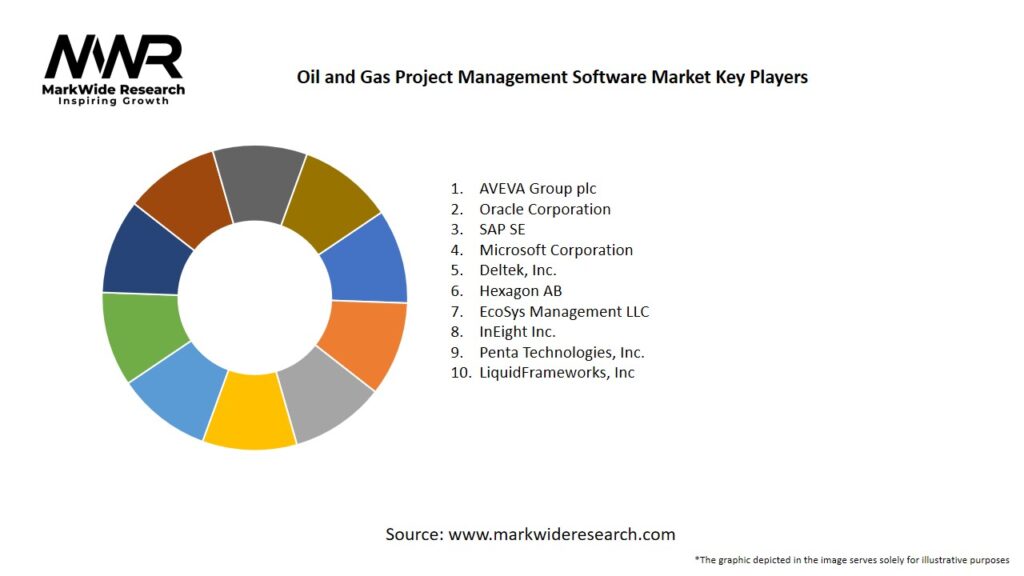Select Microsoft Corporation list item
Image resolution: width=1024 pixels, height=576 pixels.
pyautogui.click(x=555, y=250)
